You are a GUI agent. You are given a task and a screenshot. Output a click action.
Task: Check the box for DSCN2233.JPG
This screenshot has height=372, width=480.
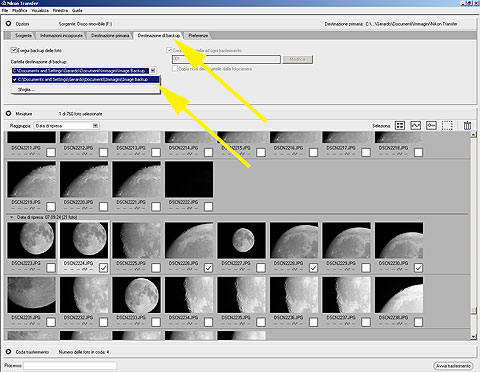pyautogui.click(x=156, y=322)
